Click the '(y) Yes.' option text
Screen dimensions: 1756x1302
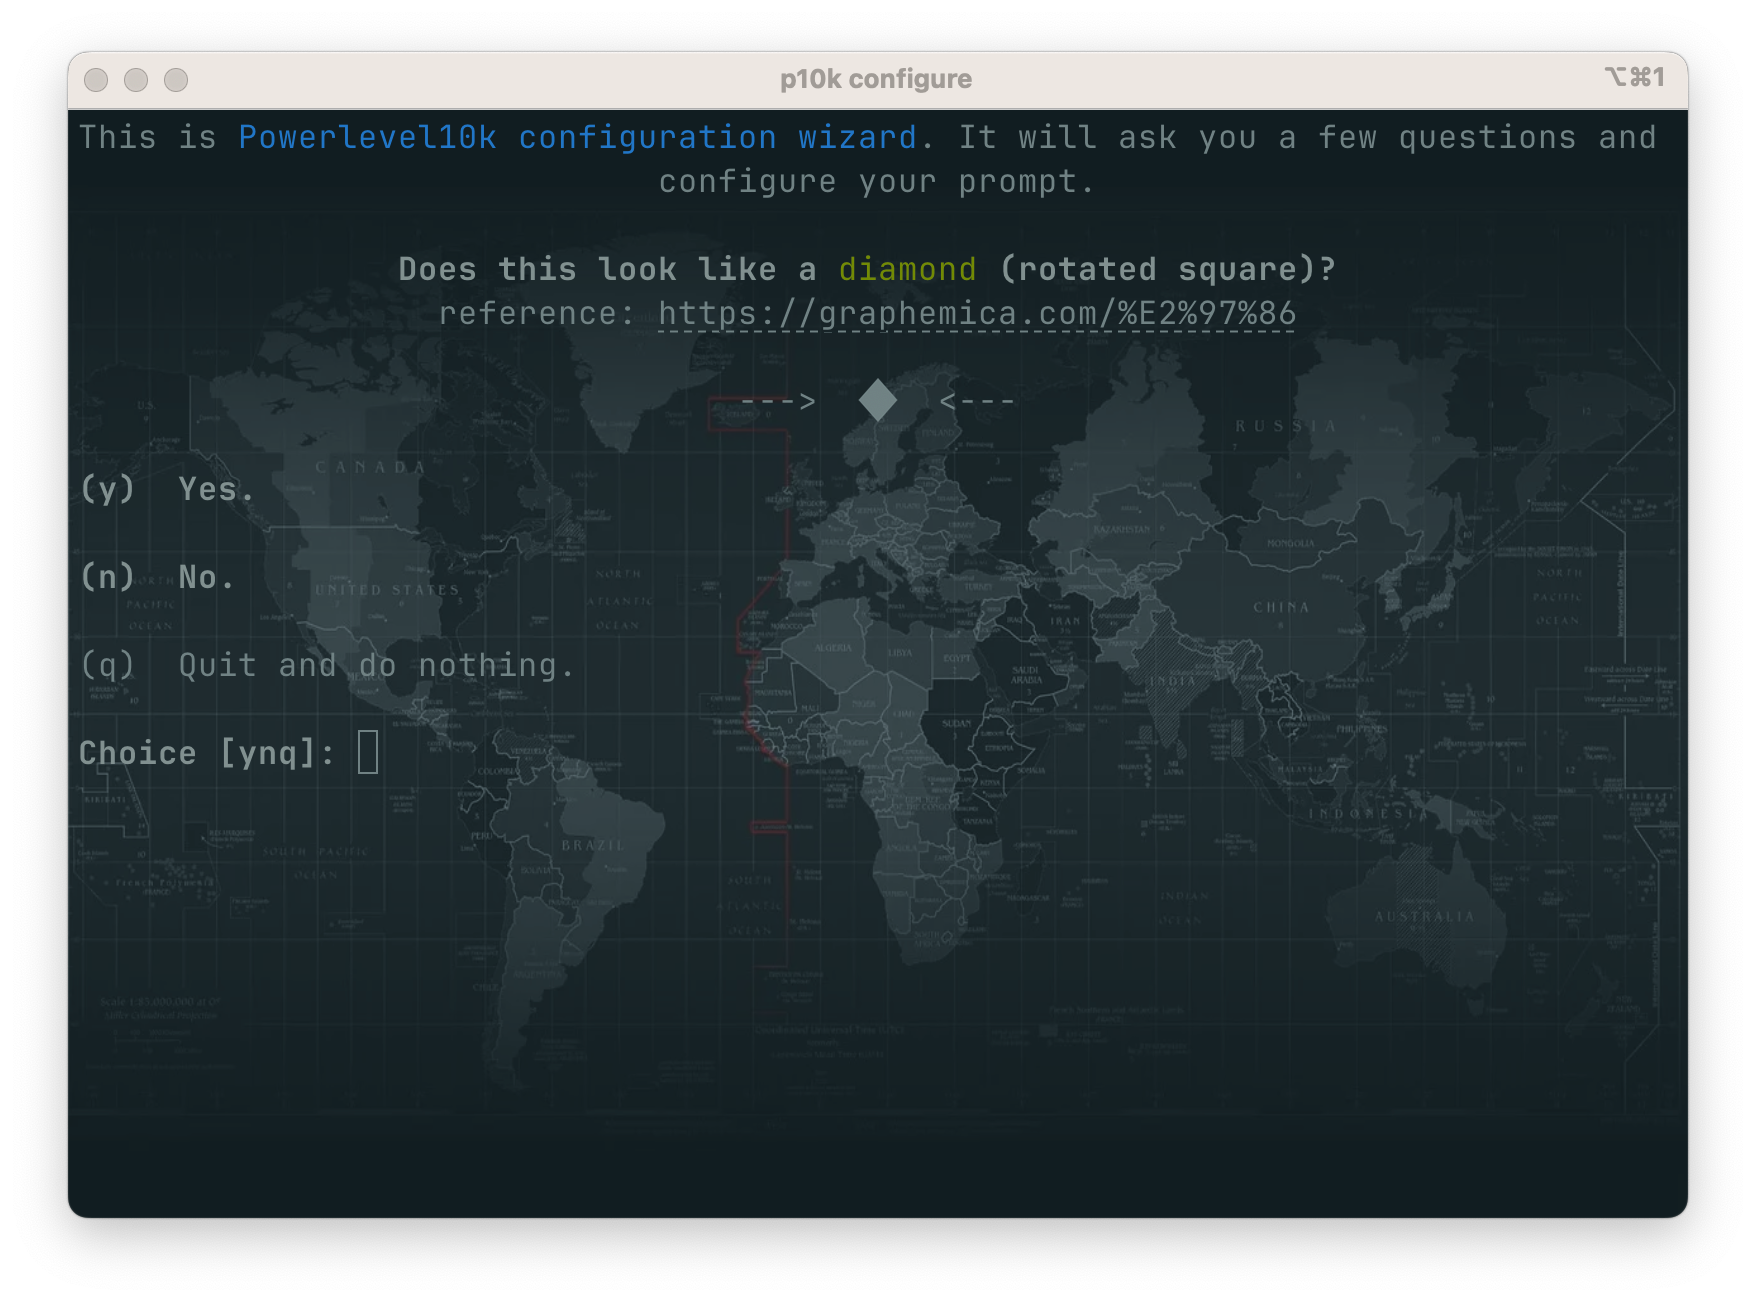pos(167,489)
